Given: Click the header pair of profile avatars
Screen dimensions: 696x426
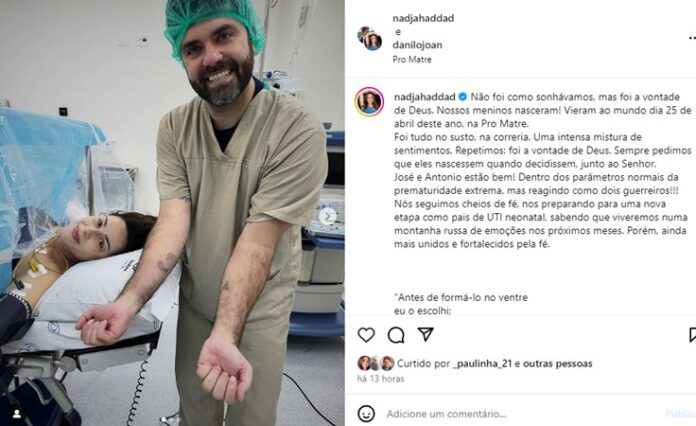Looking at the screenshot, I should (x=370, y=38).
